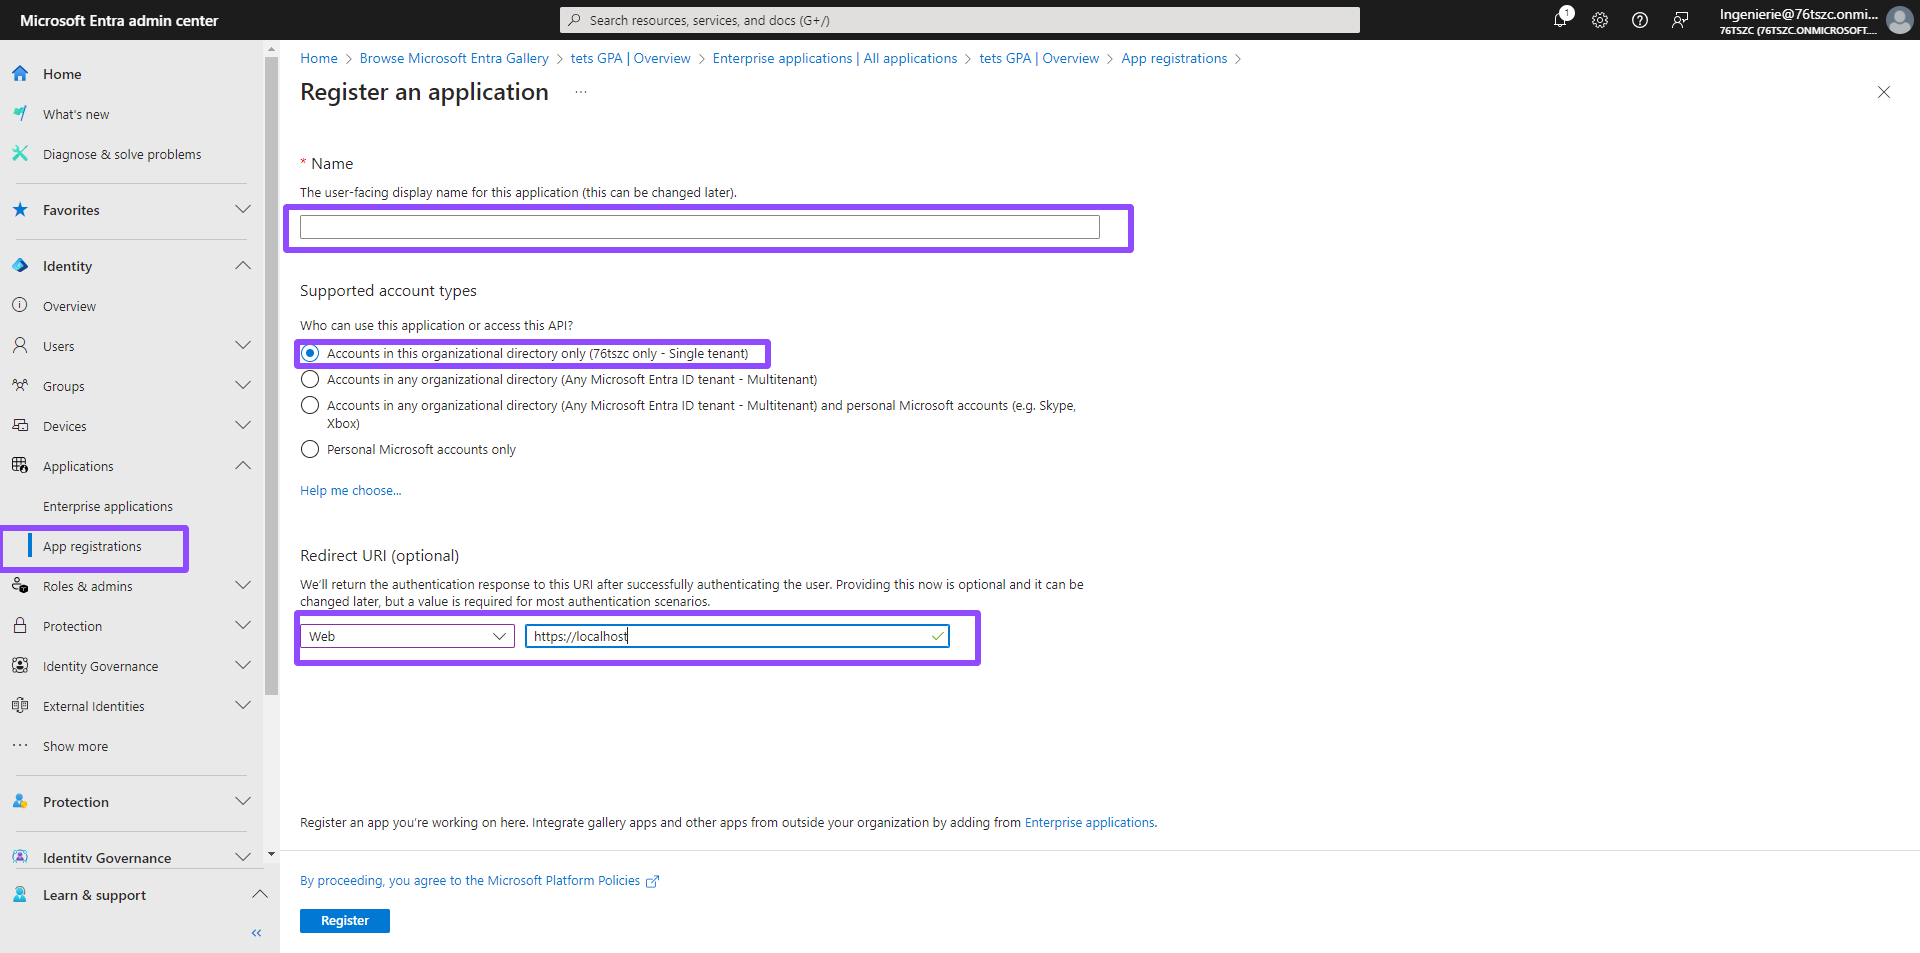Open Diagnose & solve problems
Viewport: 1920px width, 953px height.
point(122,154)
